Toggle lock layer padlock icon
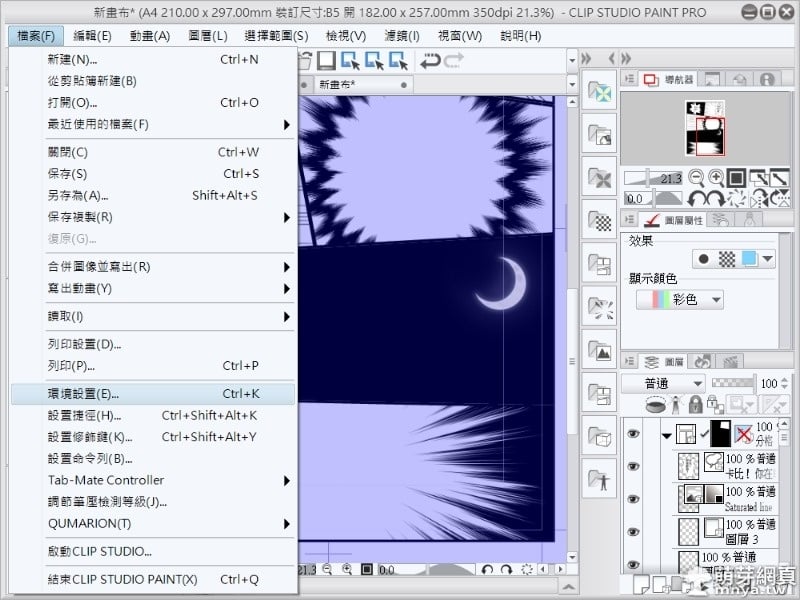The image size is (800, 600). pyautogui.click(x=695, y=404)
